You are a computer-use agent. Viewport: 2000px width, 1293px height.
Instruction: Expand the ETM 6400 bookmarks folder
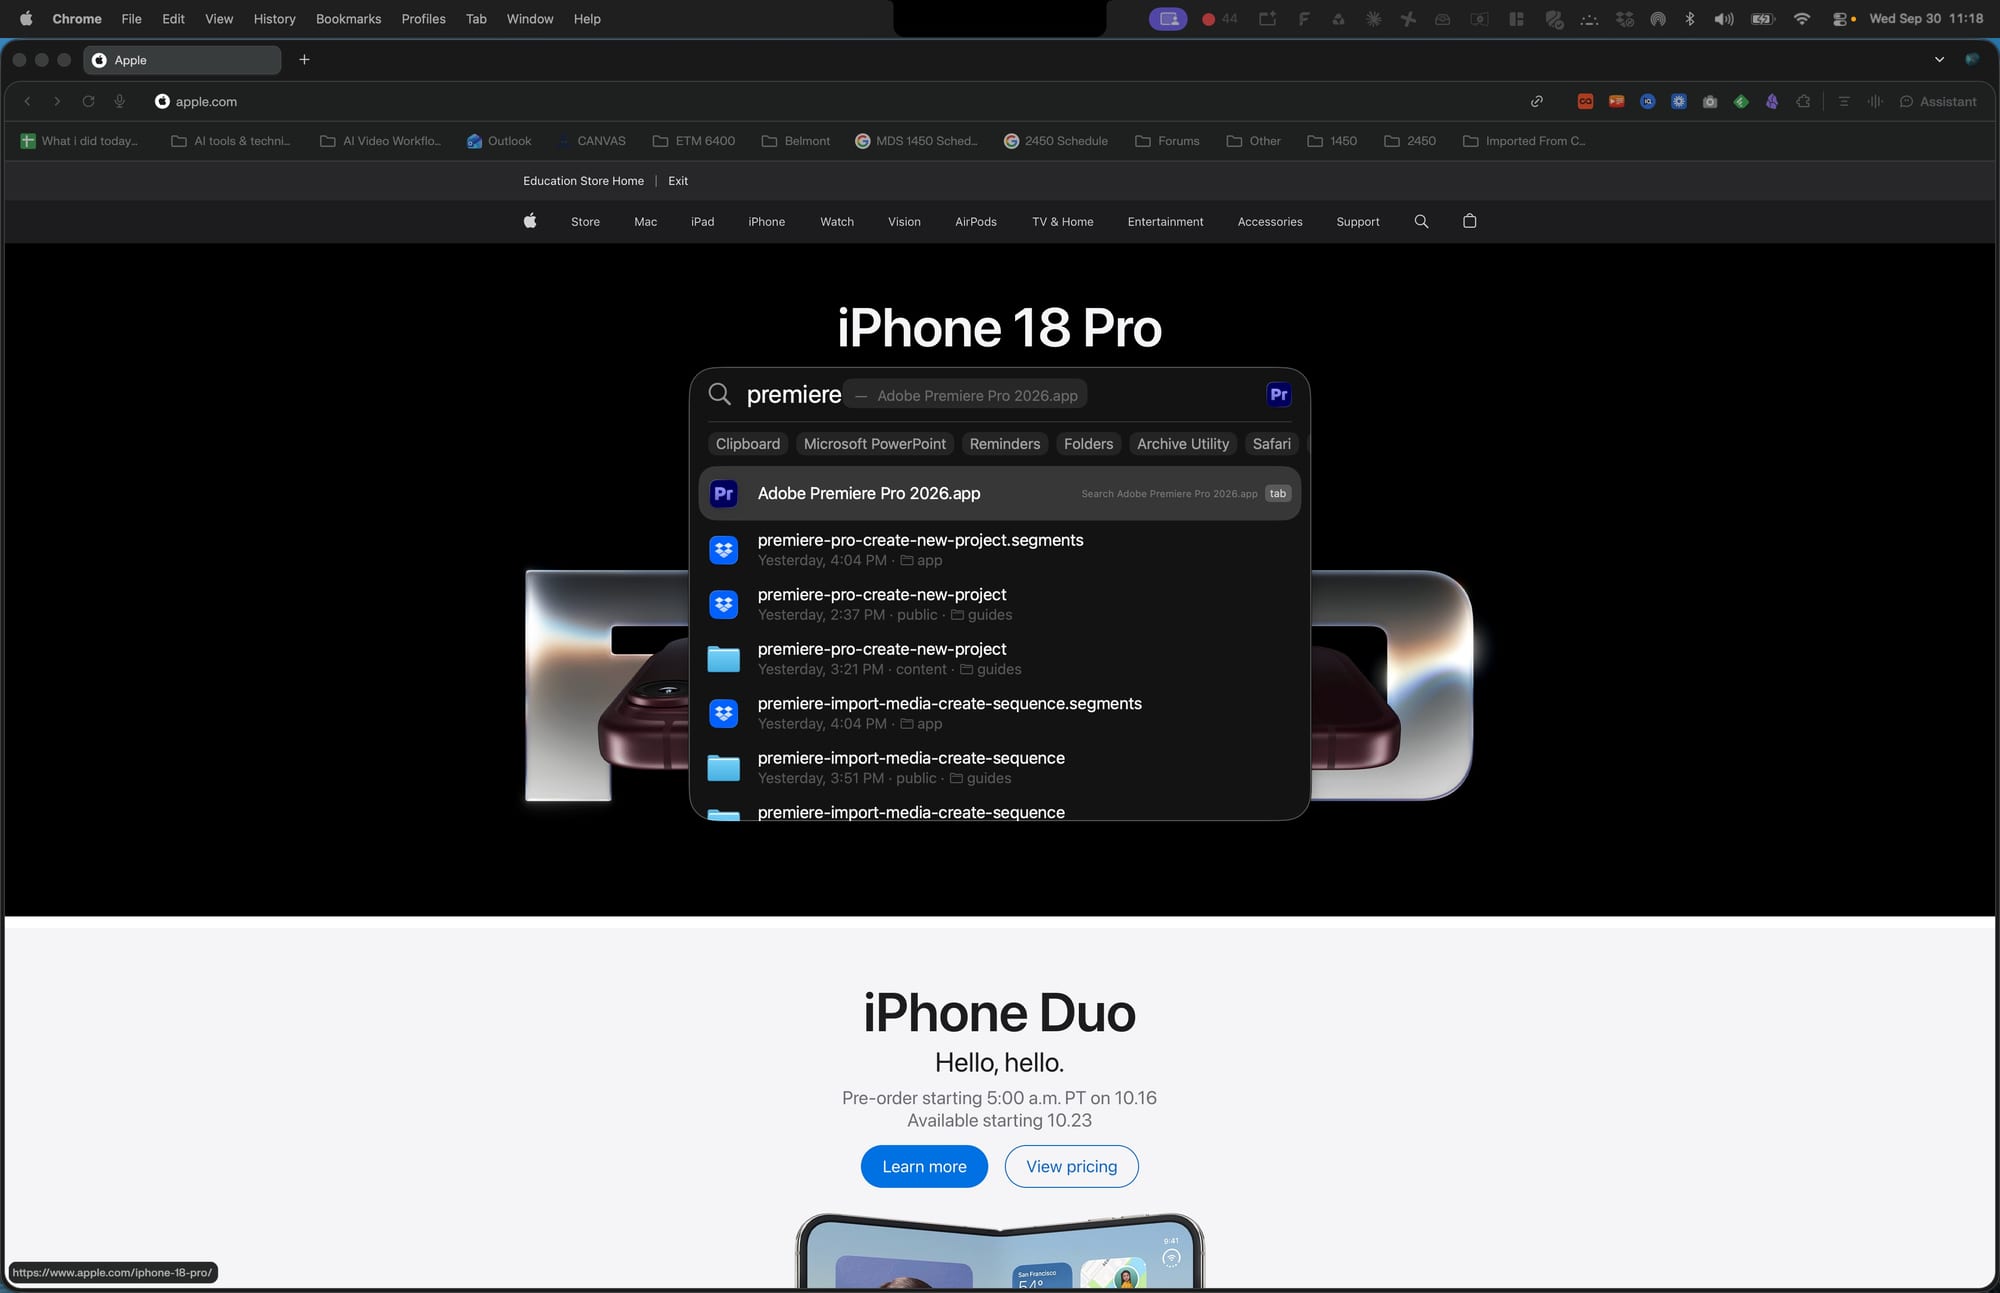[694, 141]
